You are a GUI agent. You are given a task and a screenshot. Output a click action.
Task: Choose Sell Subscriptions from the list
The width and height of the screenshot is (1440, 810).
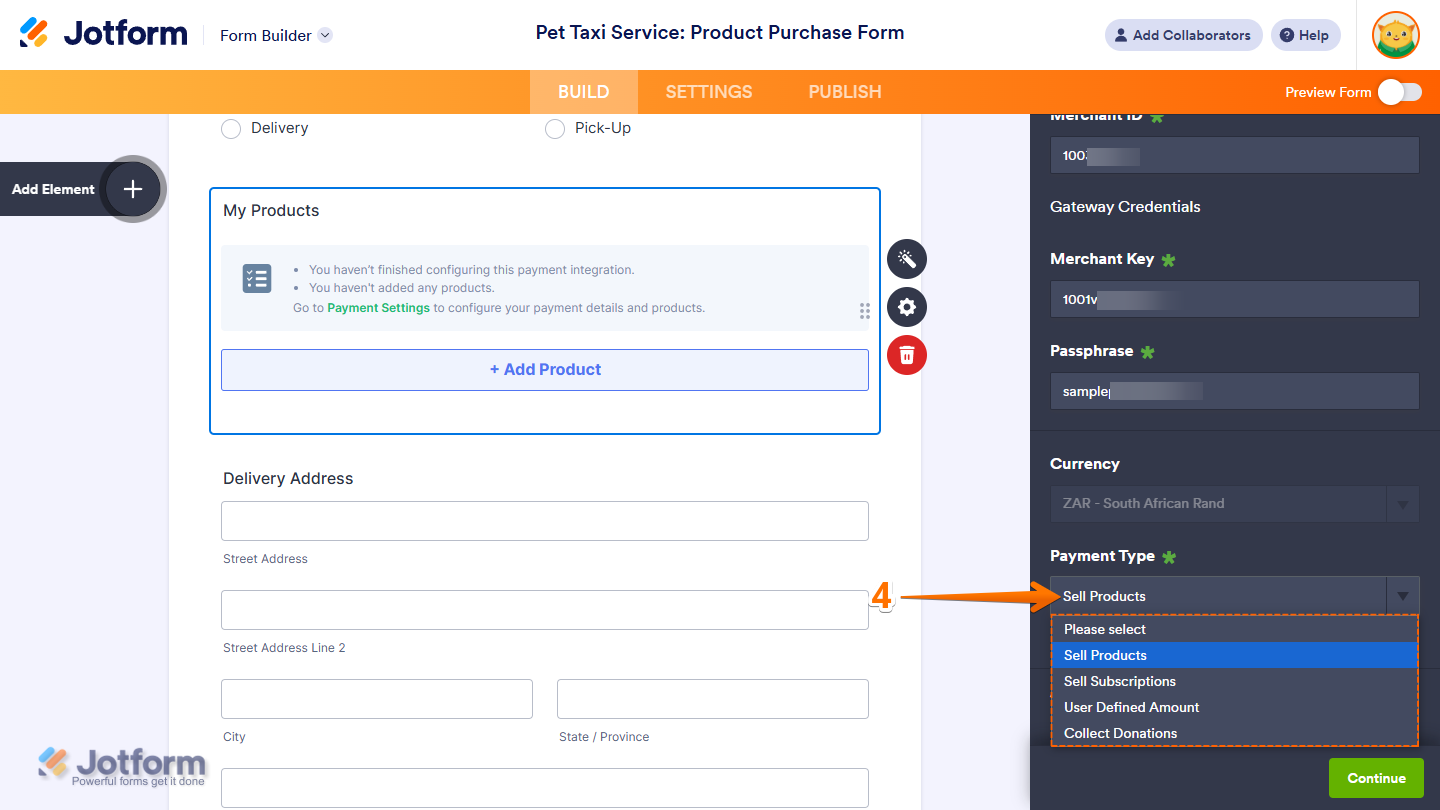[1120, 681]
